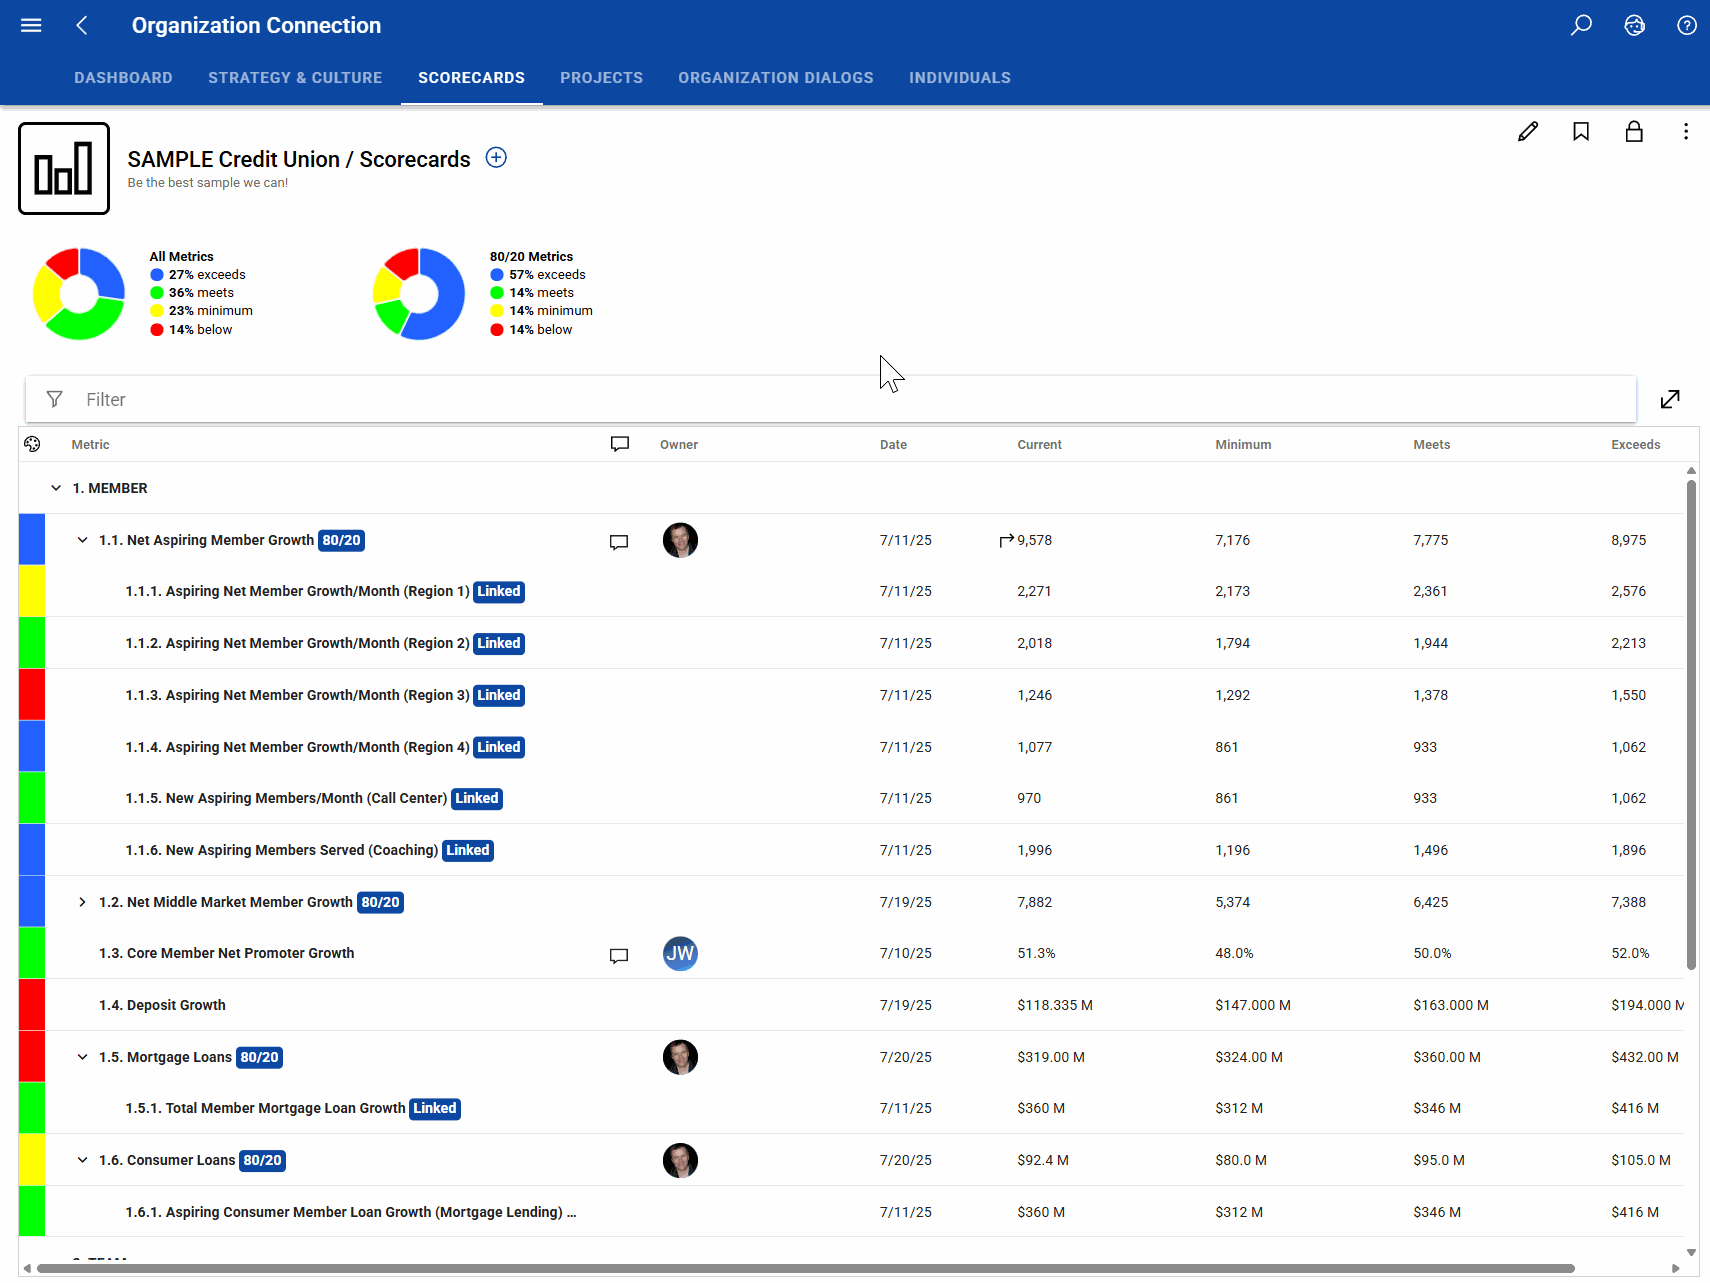Expand 1.2. Net Middle Market Member Growth
Image resolution: width=1710 pixels, height=1283 pixels.
tap(82, 902)
